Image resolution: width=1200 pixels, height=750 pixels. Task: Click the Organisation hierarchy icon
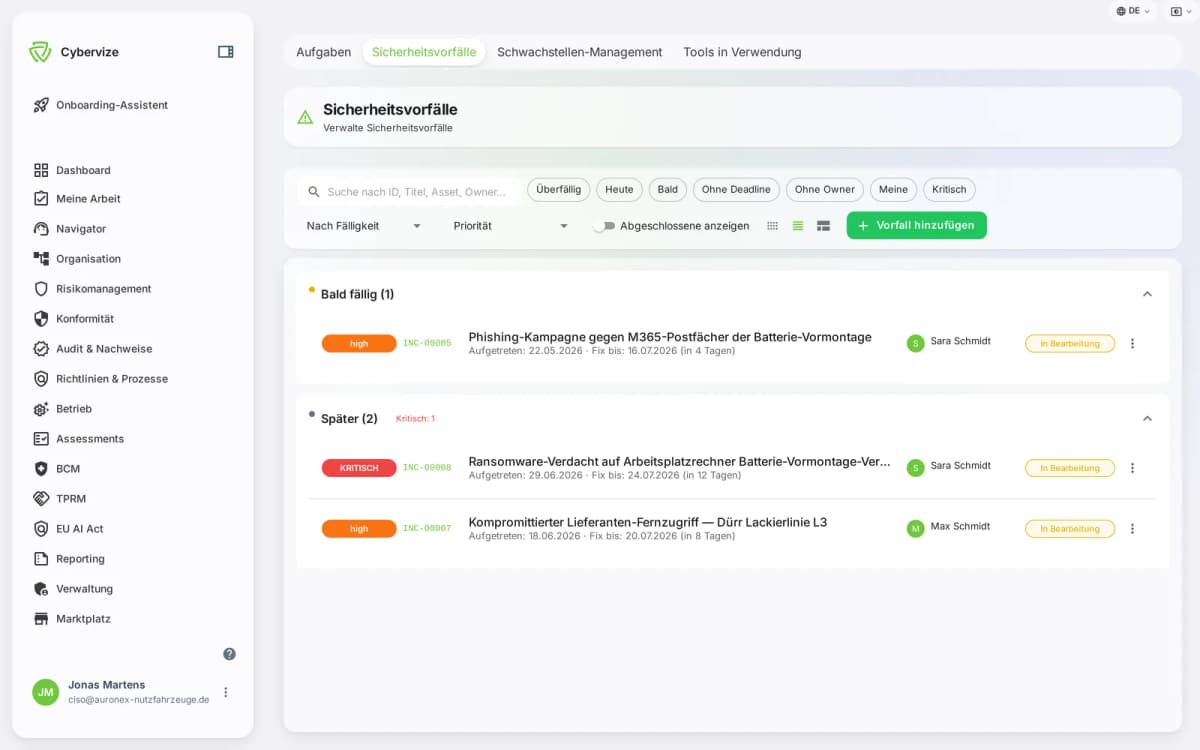[x=41, y=258]
